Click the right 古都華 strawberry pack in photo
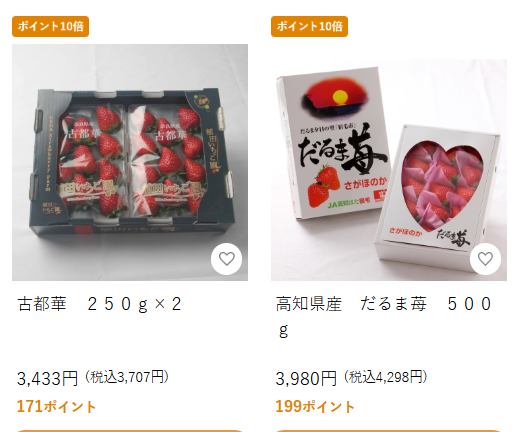This screenshot has width=521, height=432. pyautogui.click(x=167, y=160)
